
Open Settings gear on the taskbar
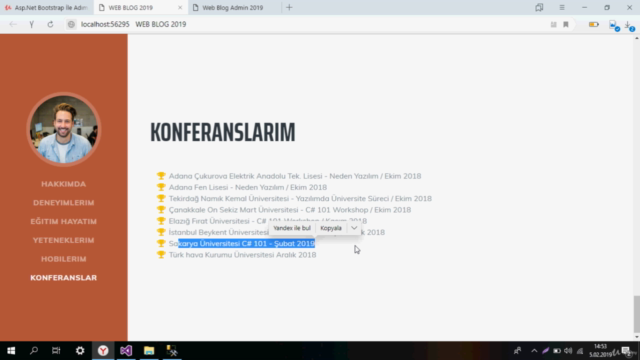(80, 351)
